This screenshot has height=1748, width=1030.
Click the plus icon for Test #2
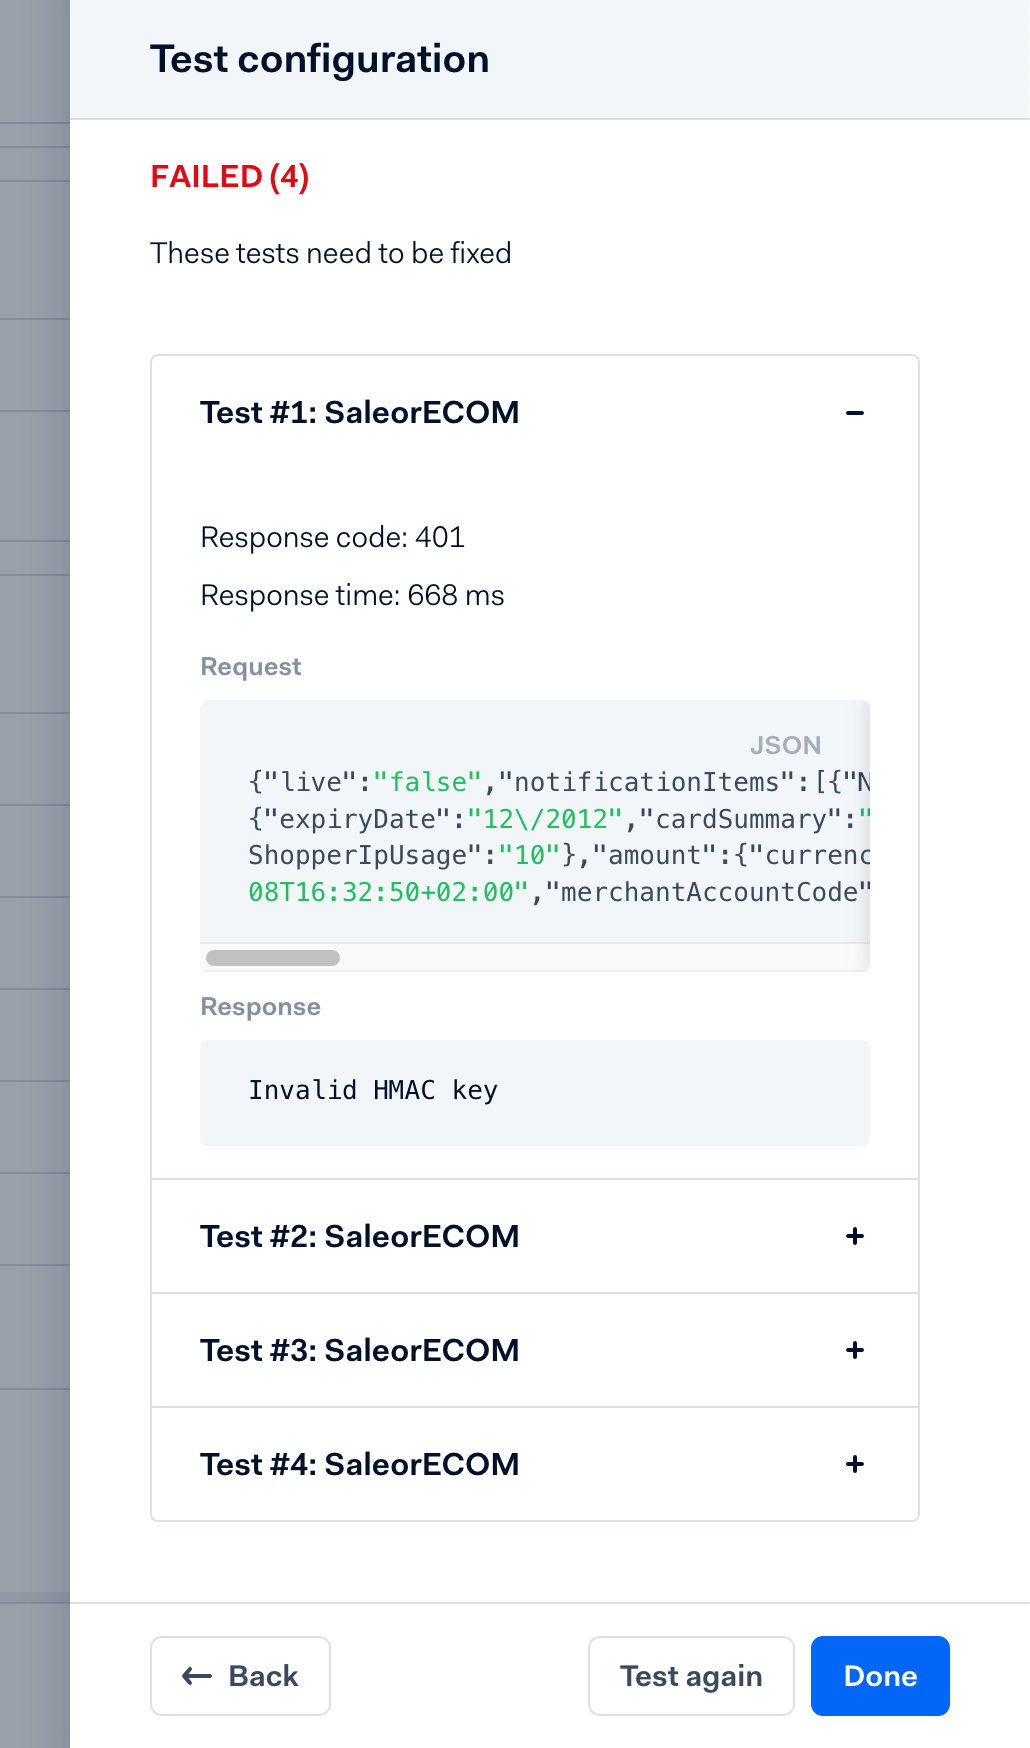pos(854,1237)
